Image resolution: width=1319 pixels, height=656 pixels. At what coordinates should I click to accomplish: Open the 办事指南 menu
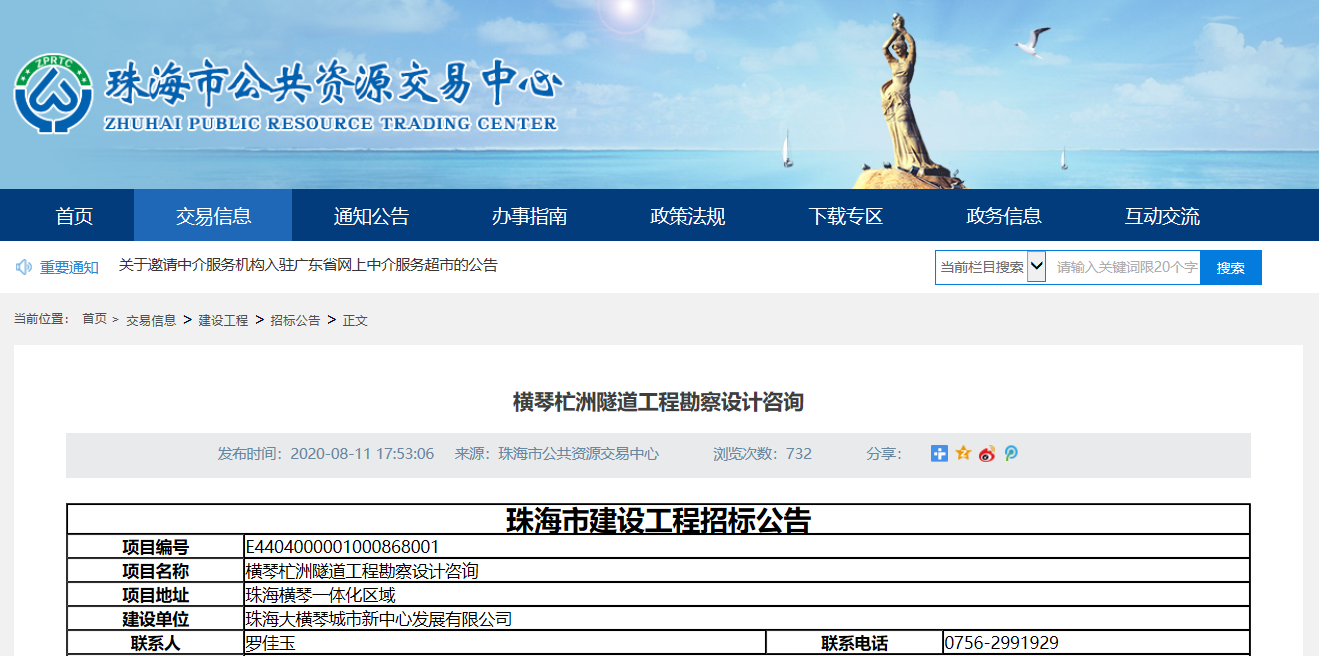click(529, 216)
